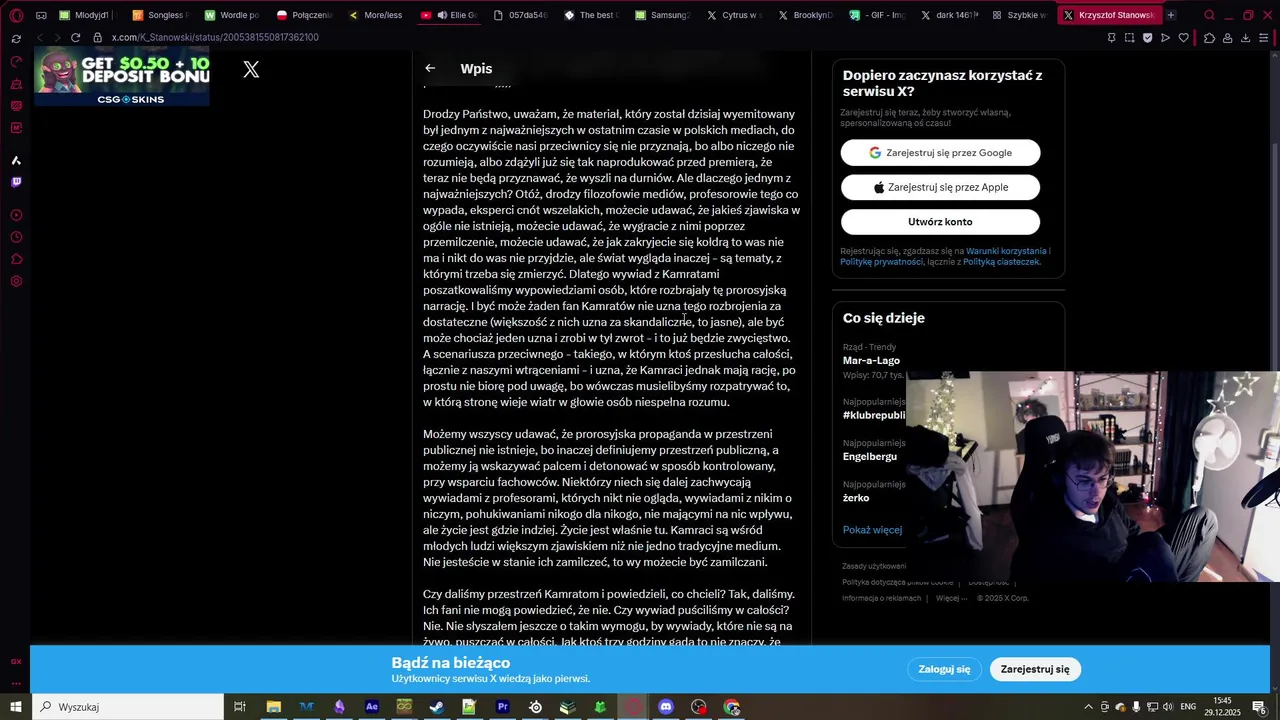Switch to the Samsung2 tab
The width and height of the screenshot is (1280, 720).
tap(662, 15)
